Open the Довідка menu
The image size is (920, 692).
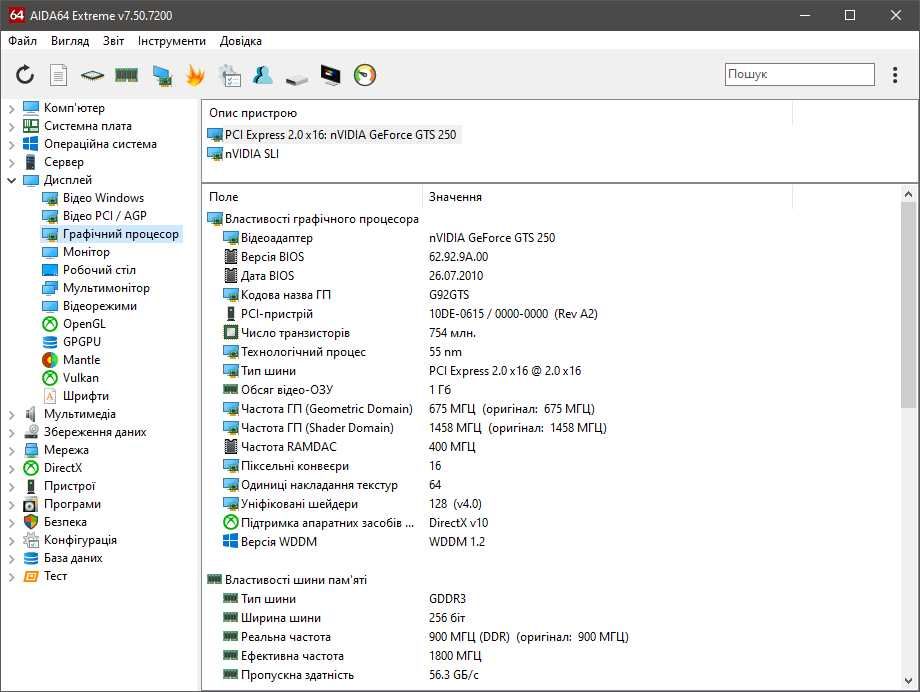[x=241, y=40]
